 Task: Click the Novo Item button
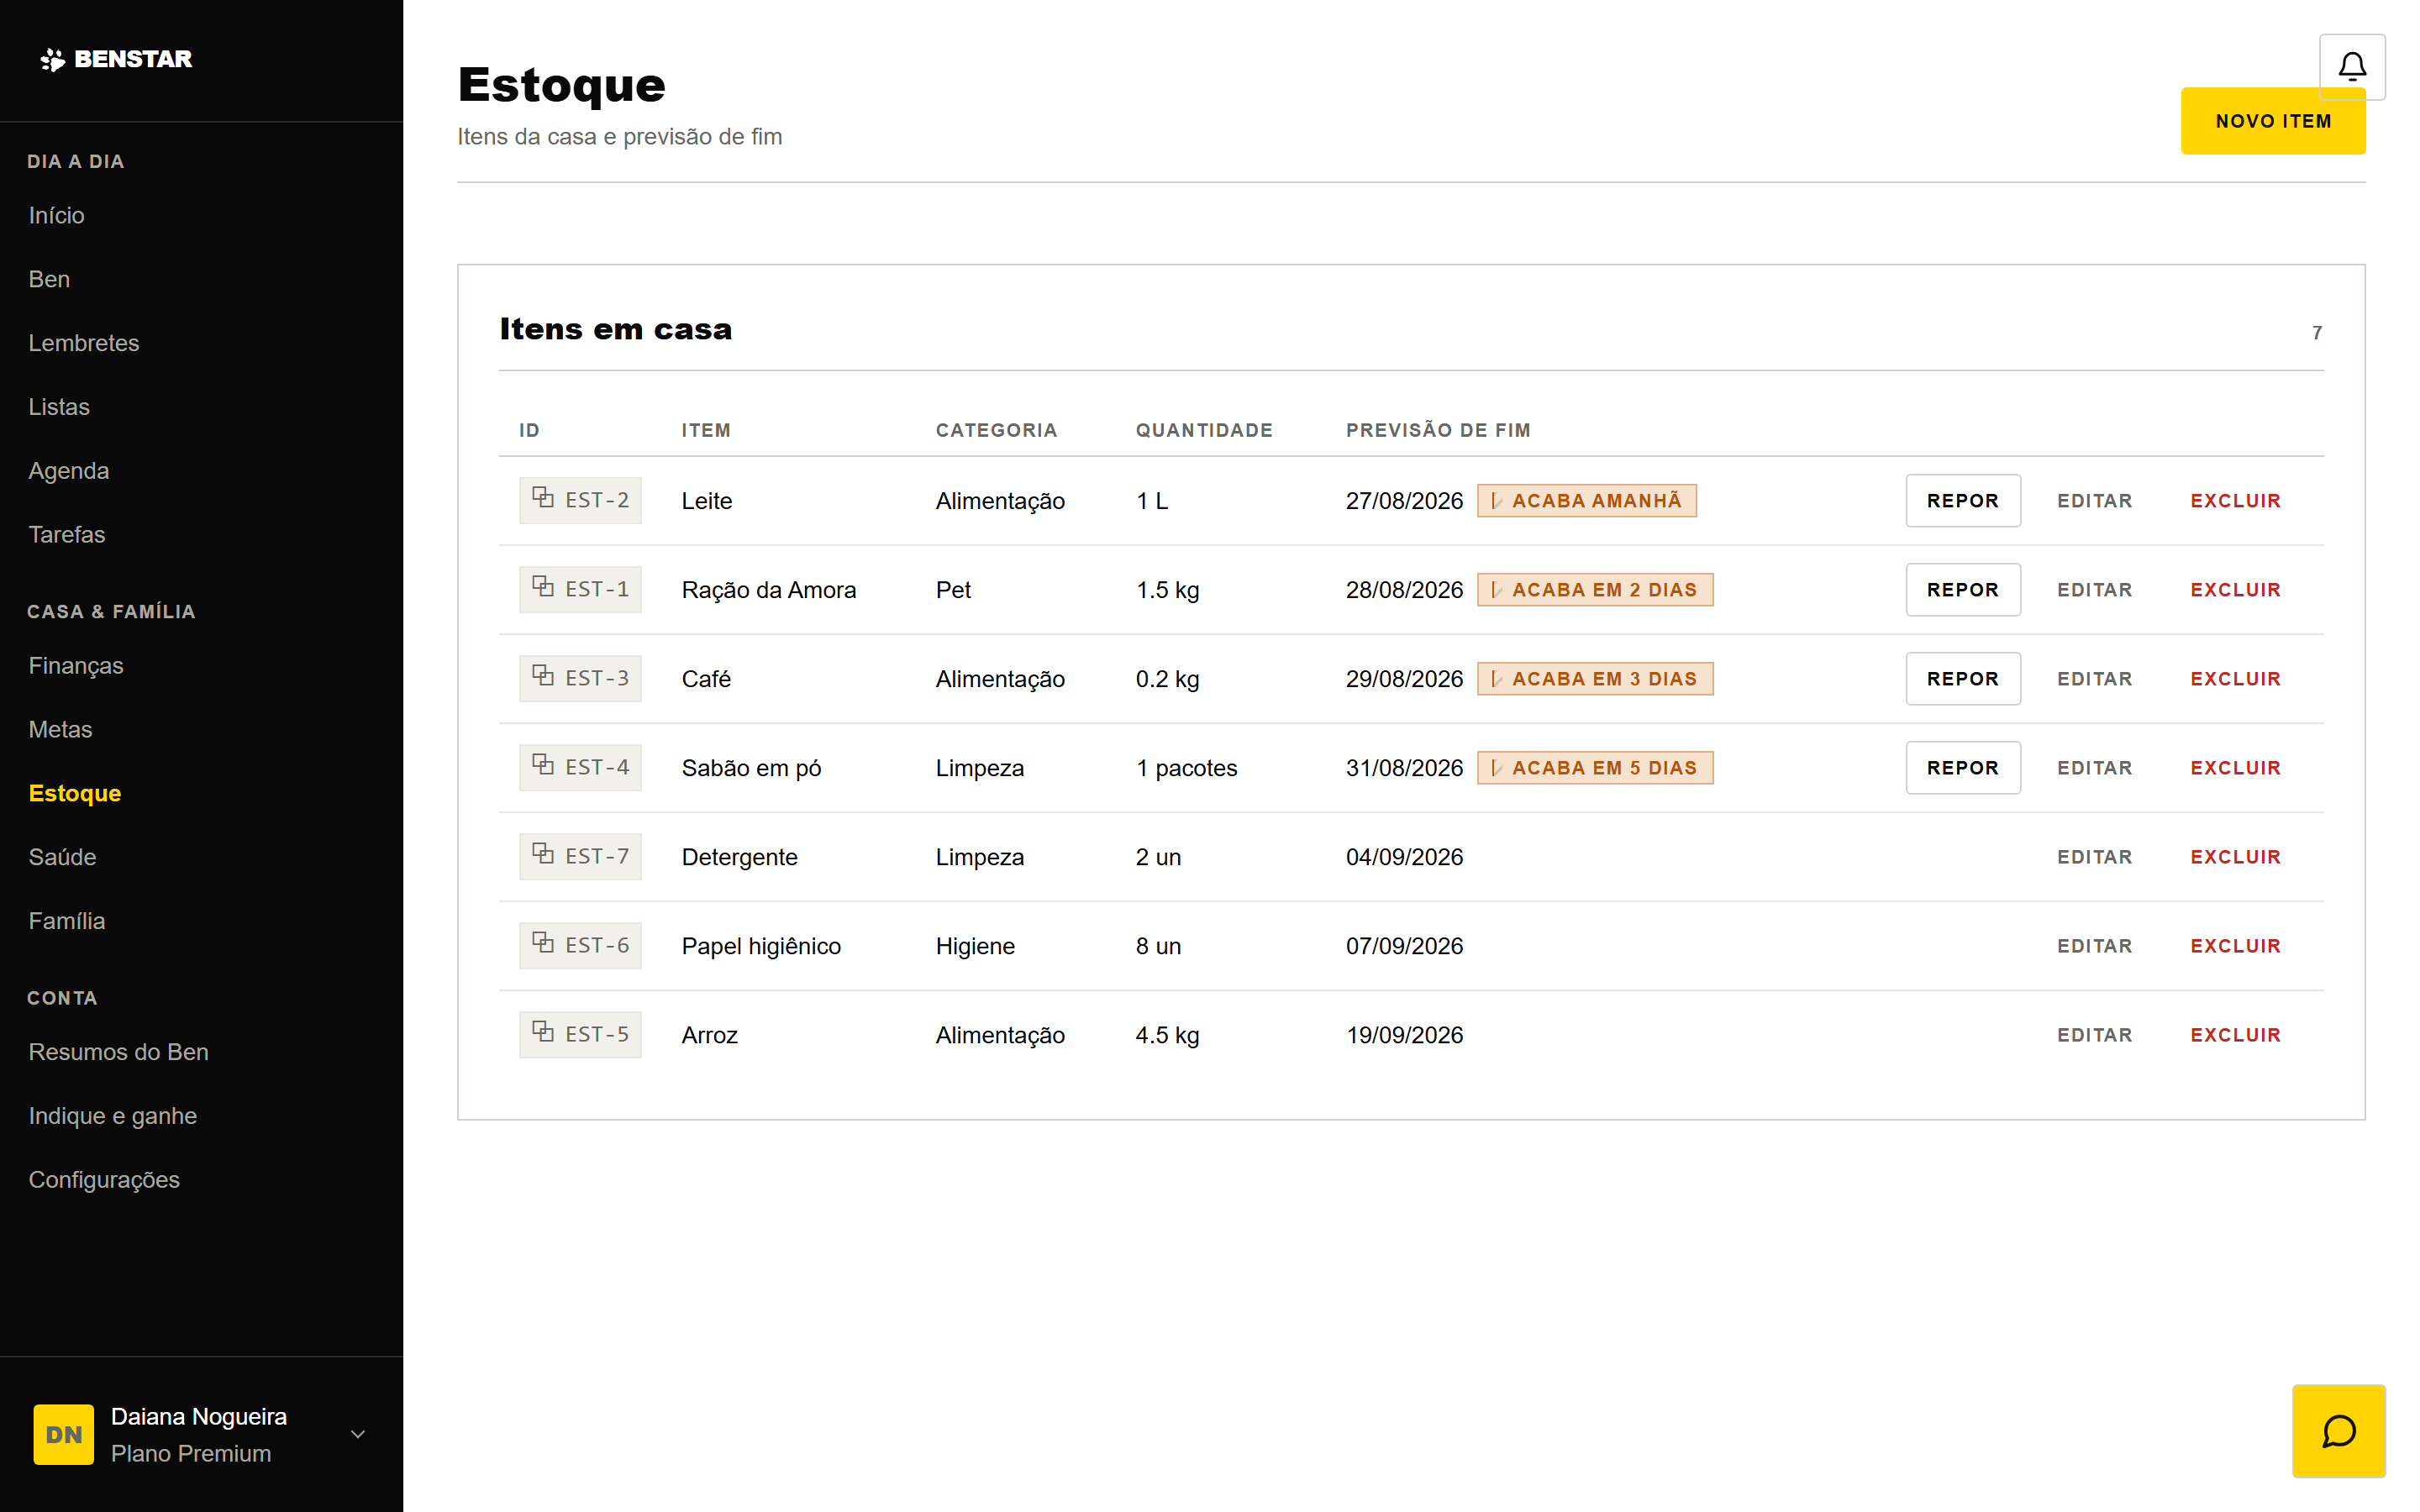[x=2272, y=121]
